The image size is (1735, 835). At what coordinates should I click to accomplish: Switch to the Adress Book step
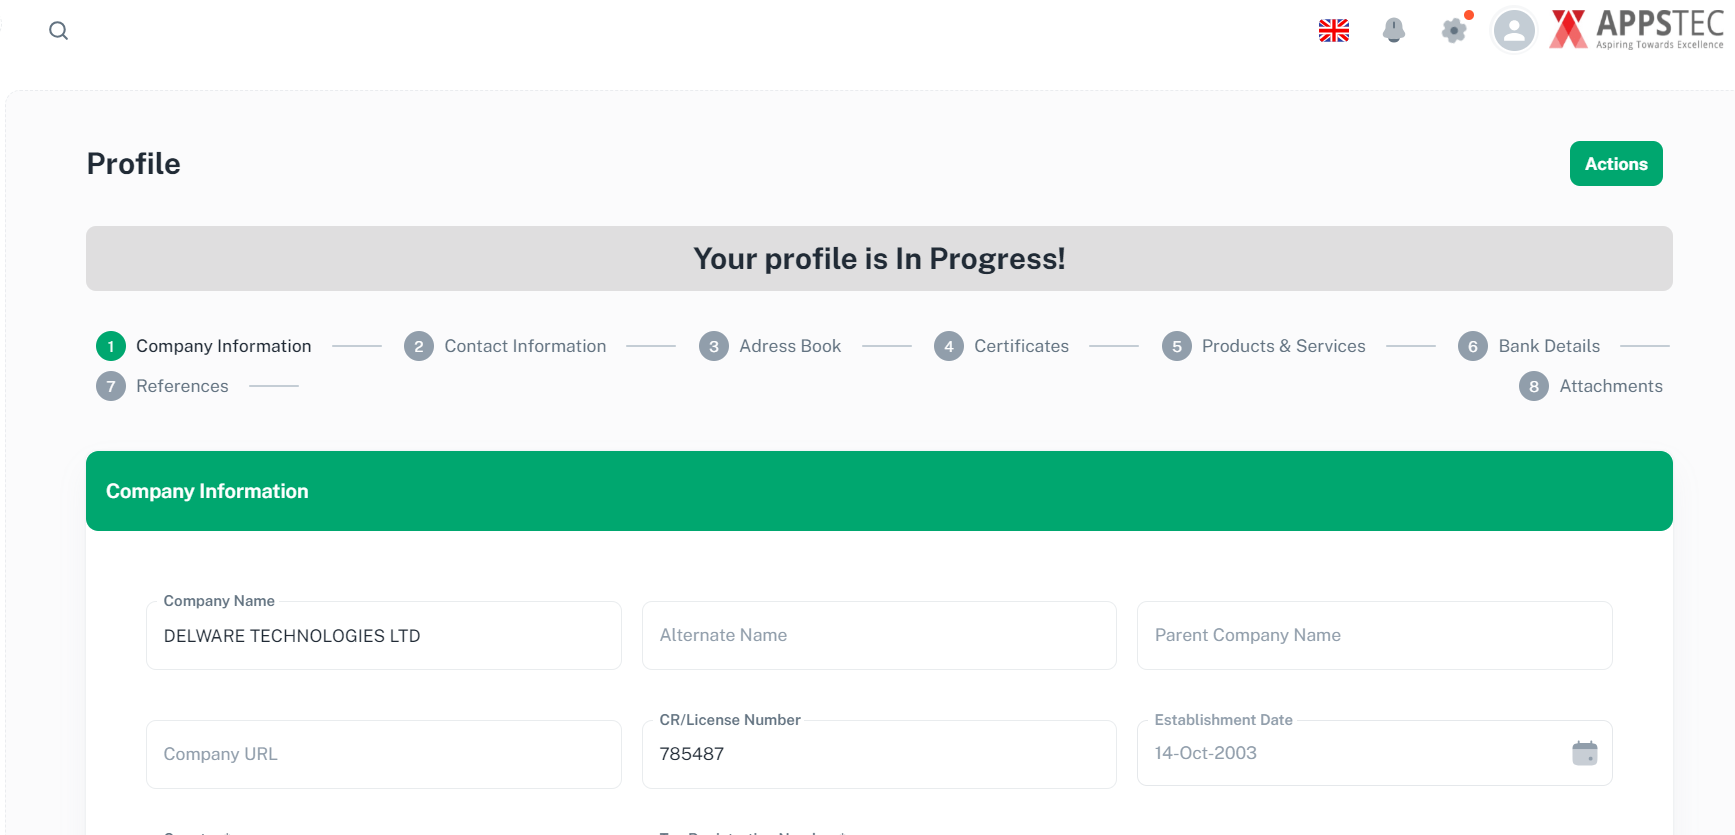coord(789,346)
